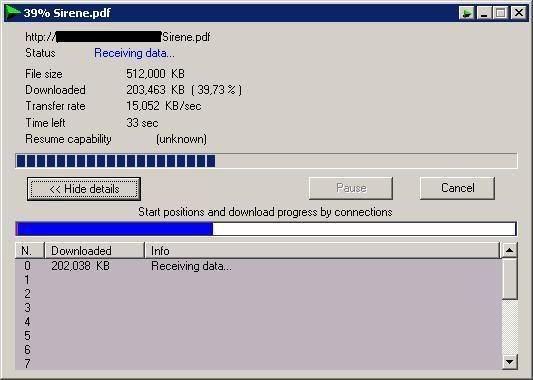Viewport: 533px width, 380px height.
Task: Click the disabled maximize button
Action: [500, 13]
